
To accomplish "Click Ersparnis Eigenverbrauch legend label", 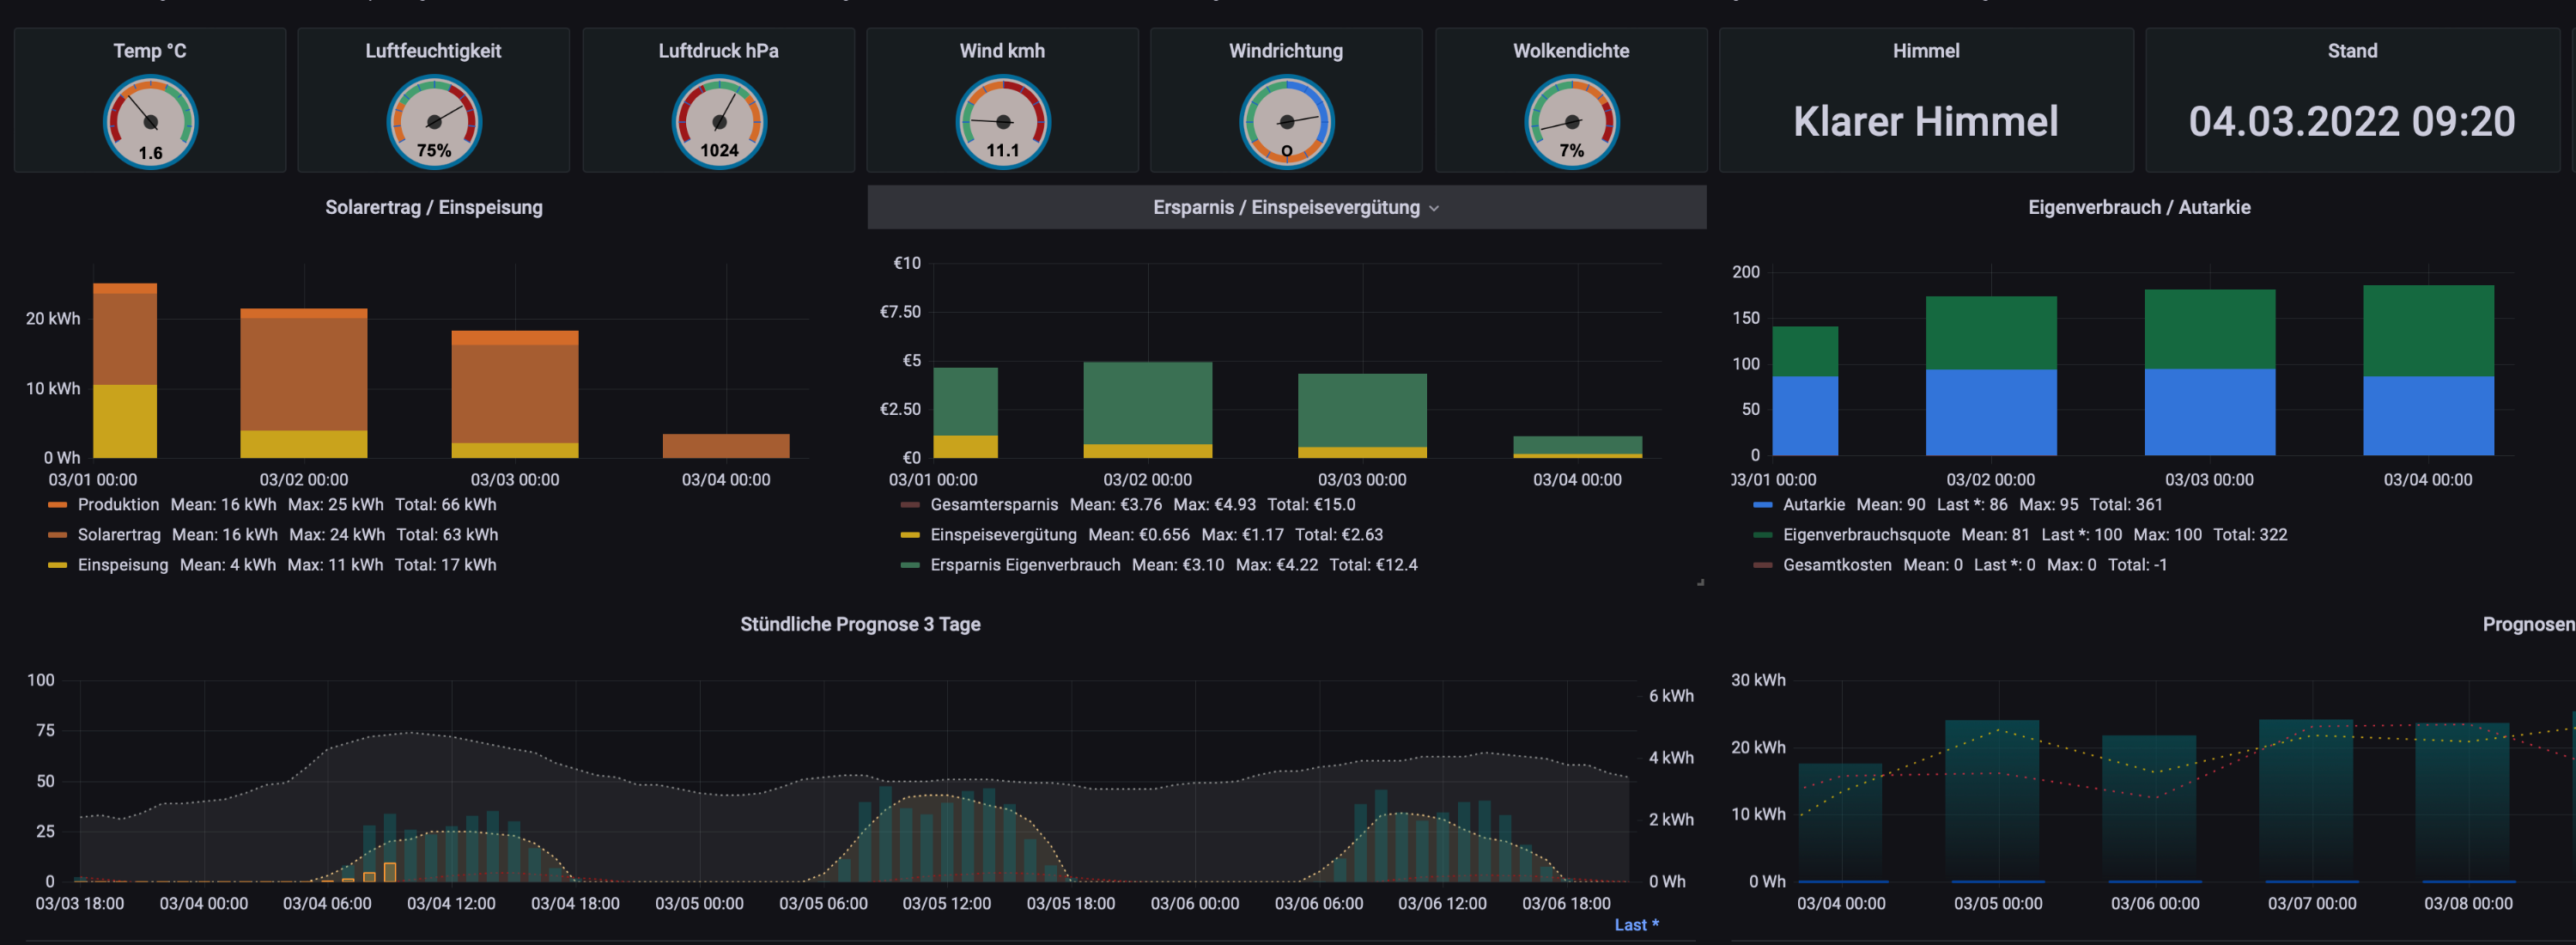I will [x=1024, y=565].
